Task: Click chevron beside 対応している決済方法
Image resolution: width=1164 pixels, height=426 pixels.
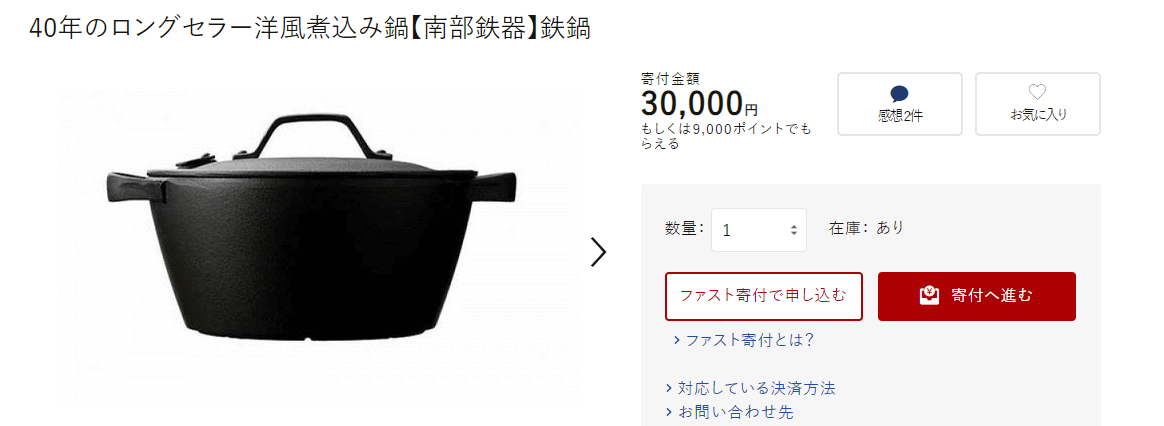Action: (670, 388)
